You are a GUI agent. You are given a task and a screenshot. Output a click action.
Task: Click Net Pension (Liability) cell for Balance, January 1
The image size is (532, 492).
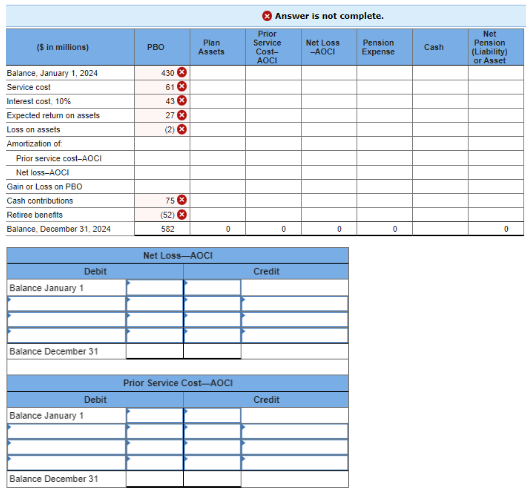pyautogui.click(x=496, y=73)
